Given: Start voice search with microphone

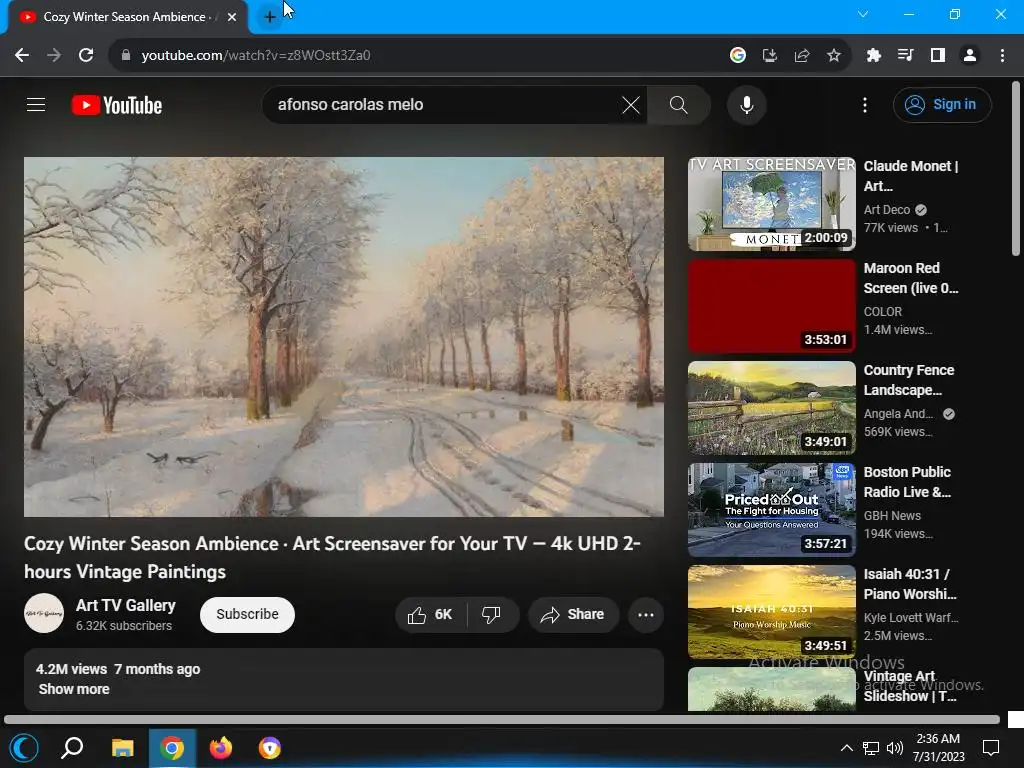Looking at the screenshot, I should click(x=746, y=104).
